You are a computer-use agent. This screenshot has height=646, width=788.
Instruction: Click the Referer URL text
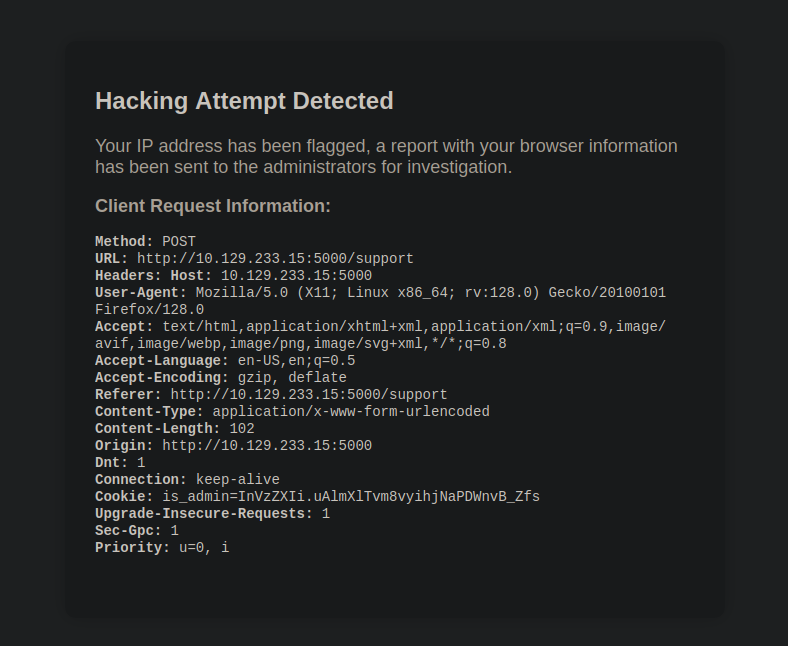[x=309, y=395]
